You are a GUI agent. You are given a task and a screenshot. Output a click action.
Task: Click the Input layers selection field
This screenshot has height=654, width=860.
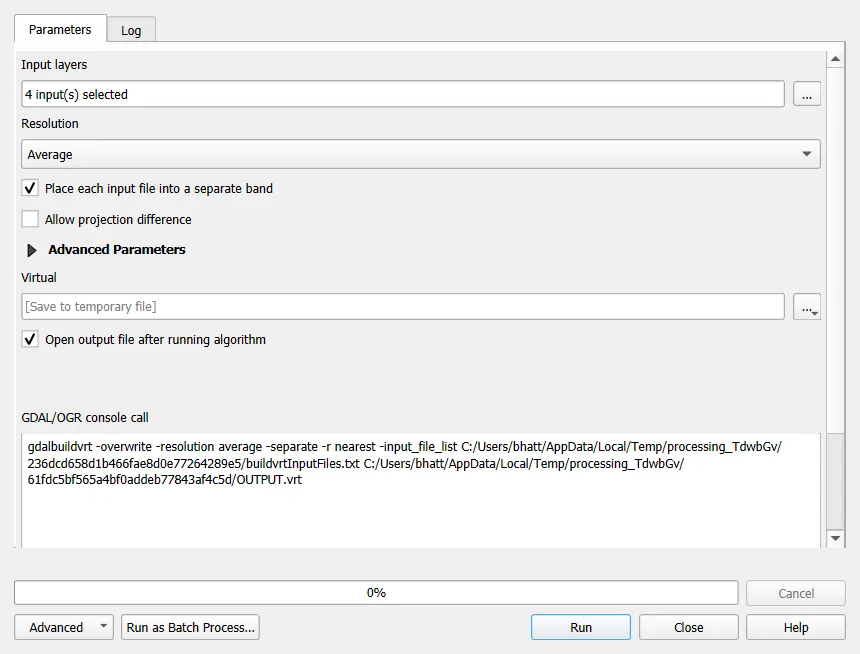pyautogui.click(x=403, y=94)
